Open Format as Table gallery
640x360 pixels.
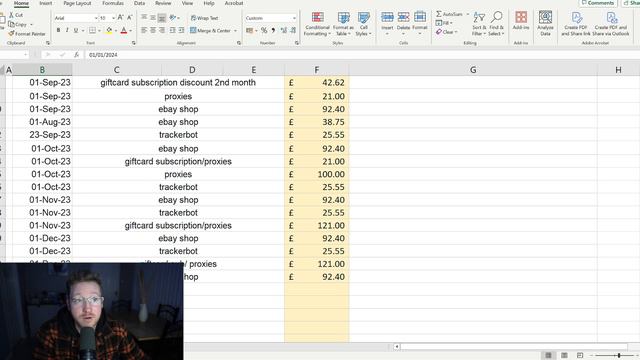(343, 24)
